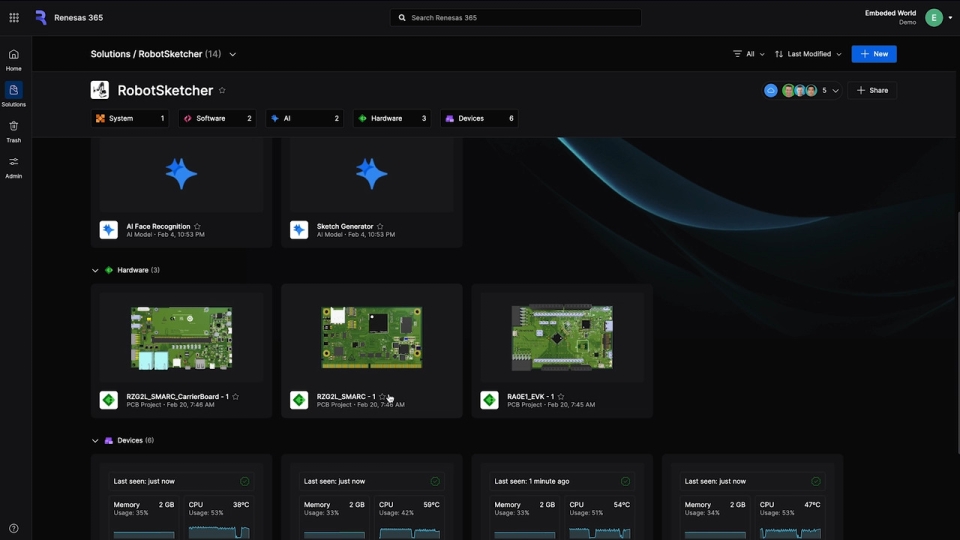The height and width of the screenshot is (540, 960).
Task: Click the help icon at bottom left
Action: tap(14, 528)
